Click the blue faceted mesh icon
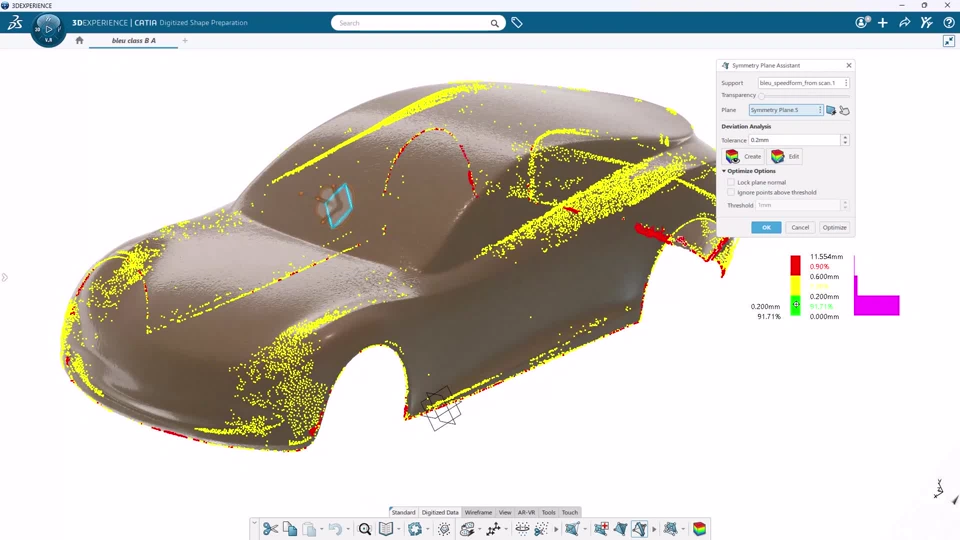This screenshot has width=960, height=540. pos(620,529)
